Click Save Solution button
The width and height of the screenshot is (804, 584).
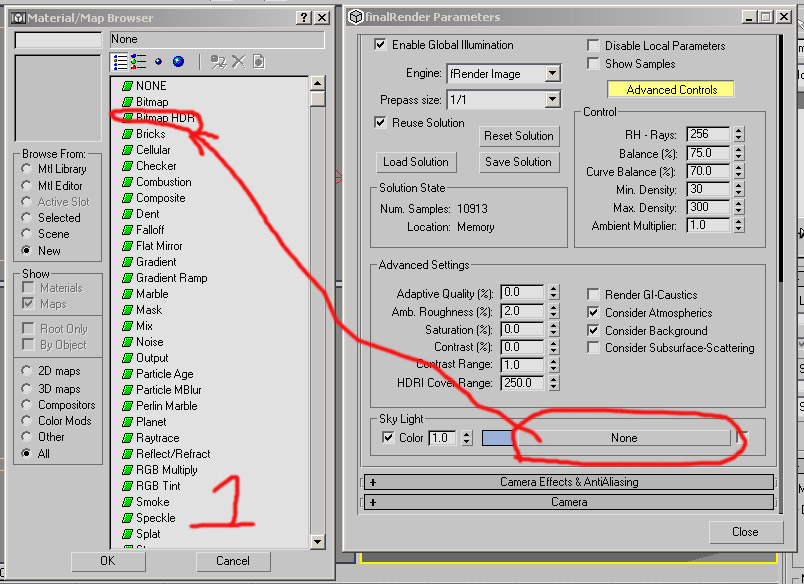click(x=519, y=162)
